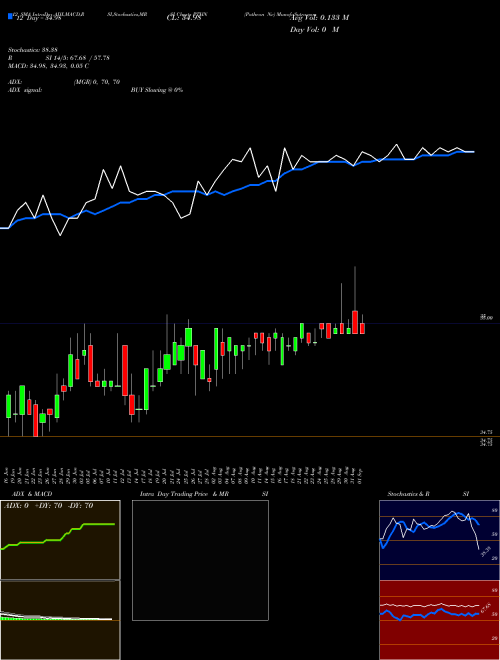
Task: Click the MACD histogram panel below ADX
Action: [60, 620]
